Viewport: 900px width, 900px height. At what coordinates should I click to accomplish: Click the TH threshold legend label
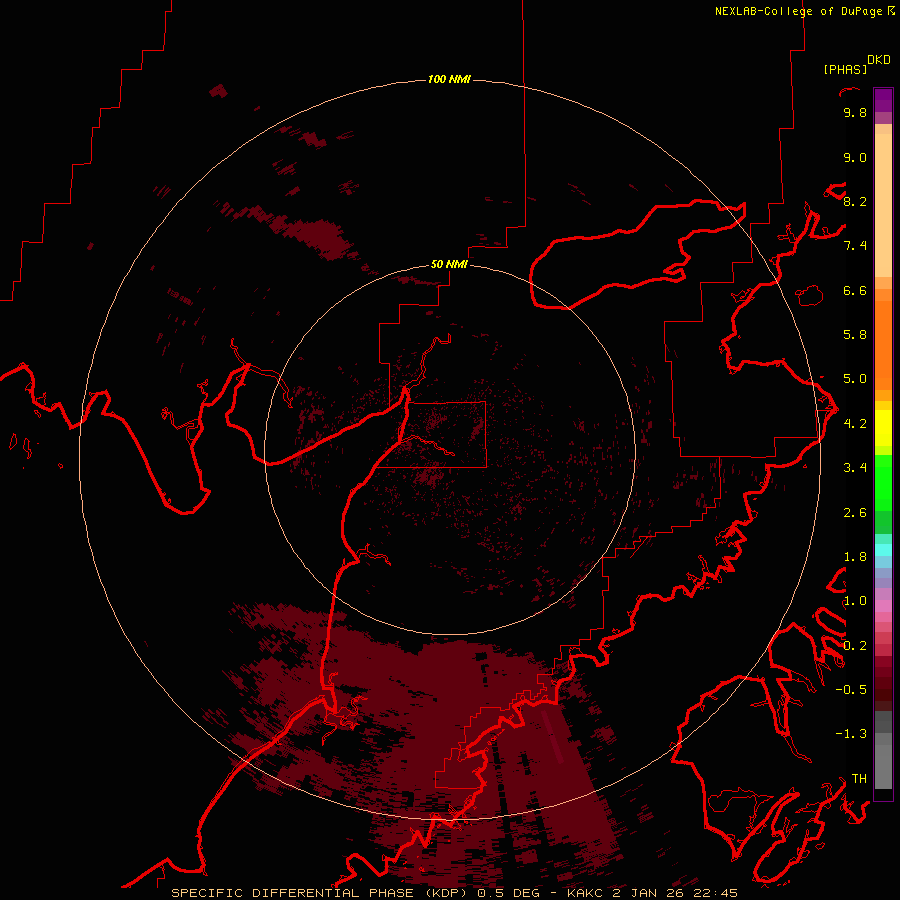coord(859,779)
